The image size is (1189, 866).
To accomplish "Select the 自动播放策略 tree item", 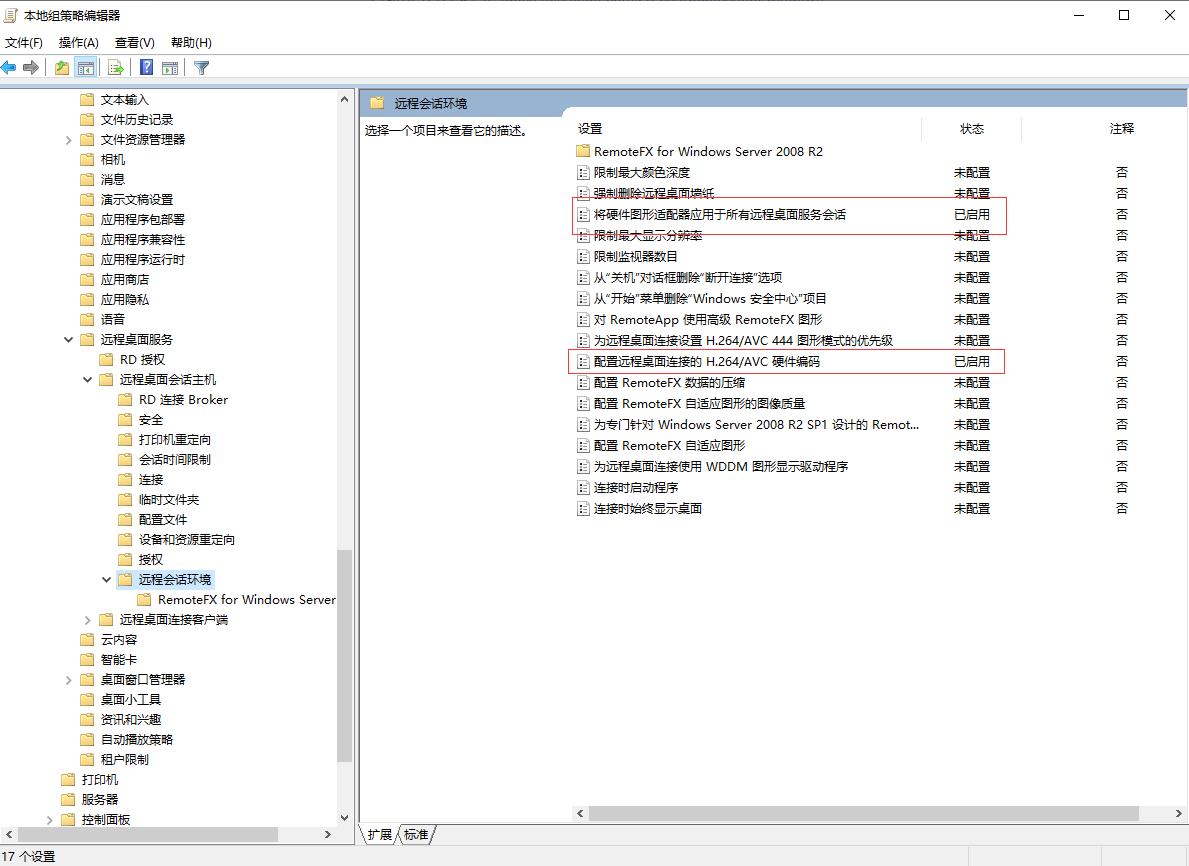I will coord(136,739).
